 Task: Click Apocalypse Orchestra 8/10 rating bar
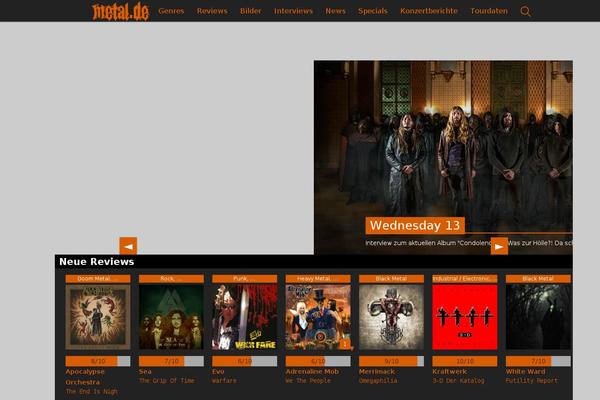98,361
